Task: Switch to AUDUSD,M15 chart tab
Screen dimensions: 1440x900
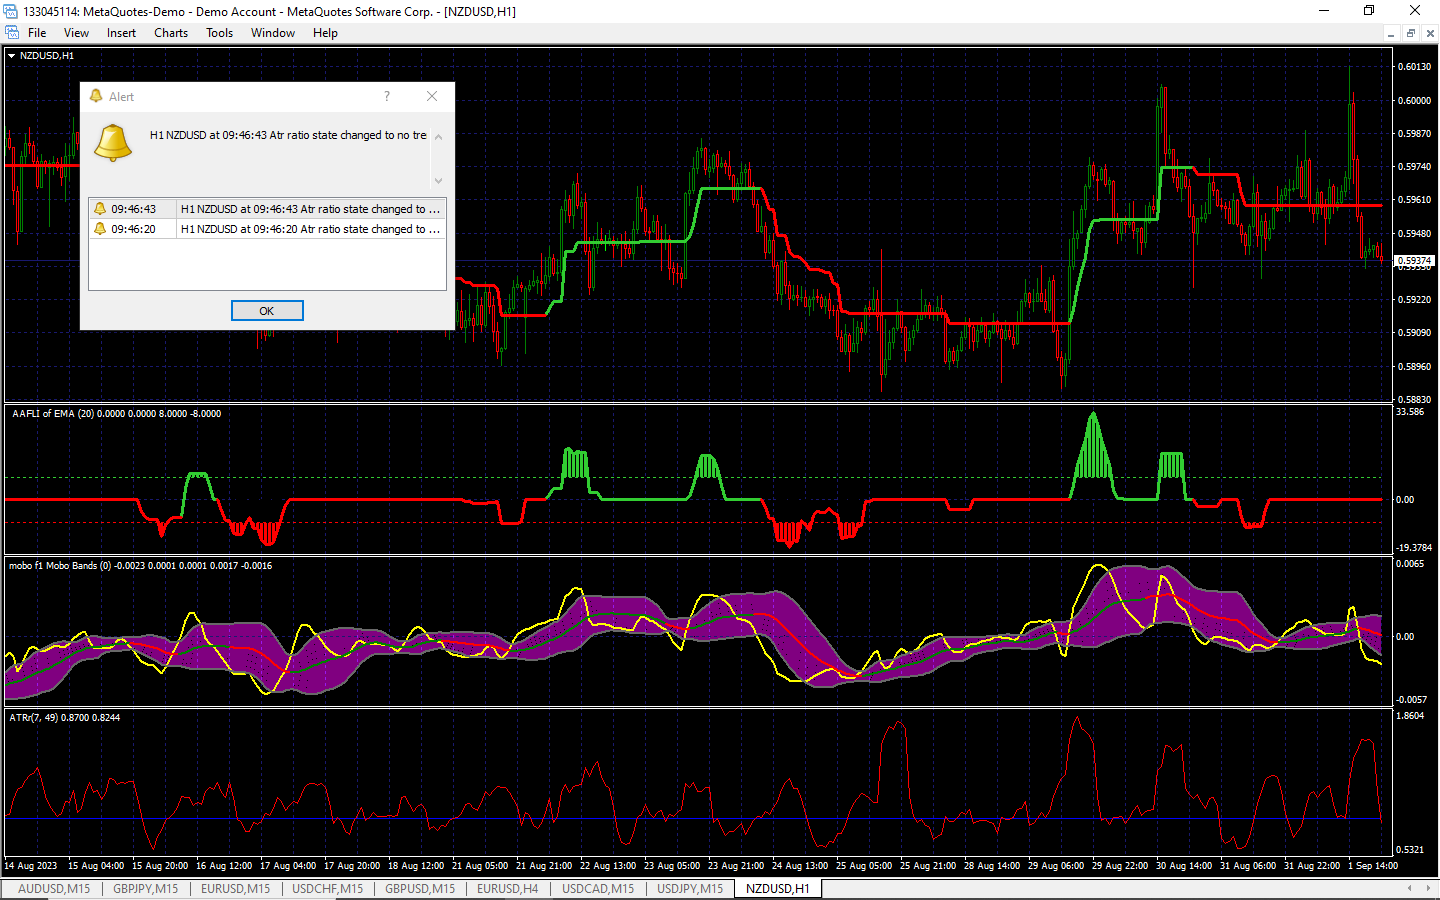Action: click(54, 888)
